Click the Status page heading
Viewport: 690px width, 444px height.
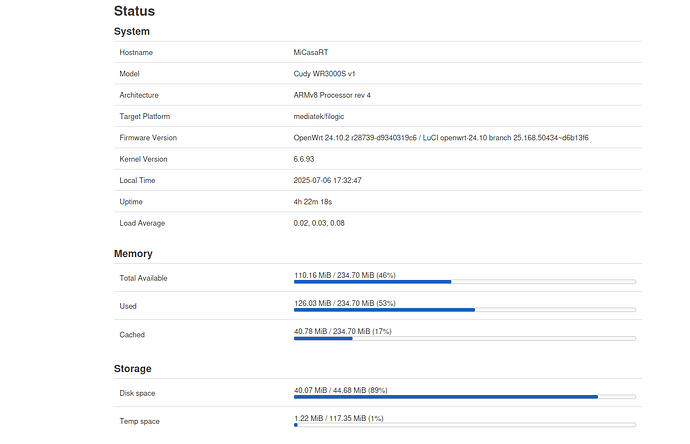pyautogui.click(x=134, y=11)
